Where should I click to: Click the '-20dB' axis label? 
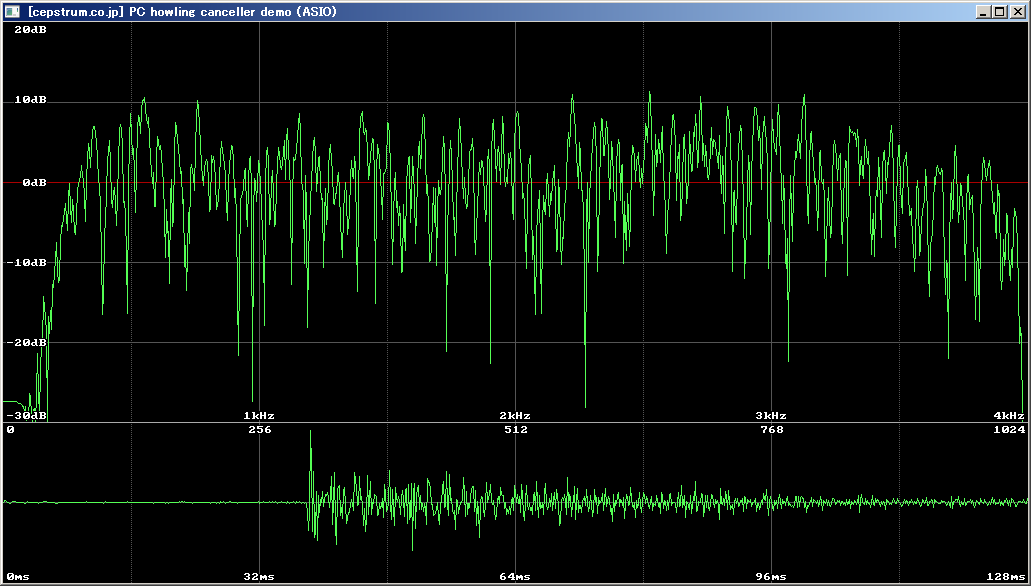click(x=26, y=343)
